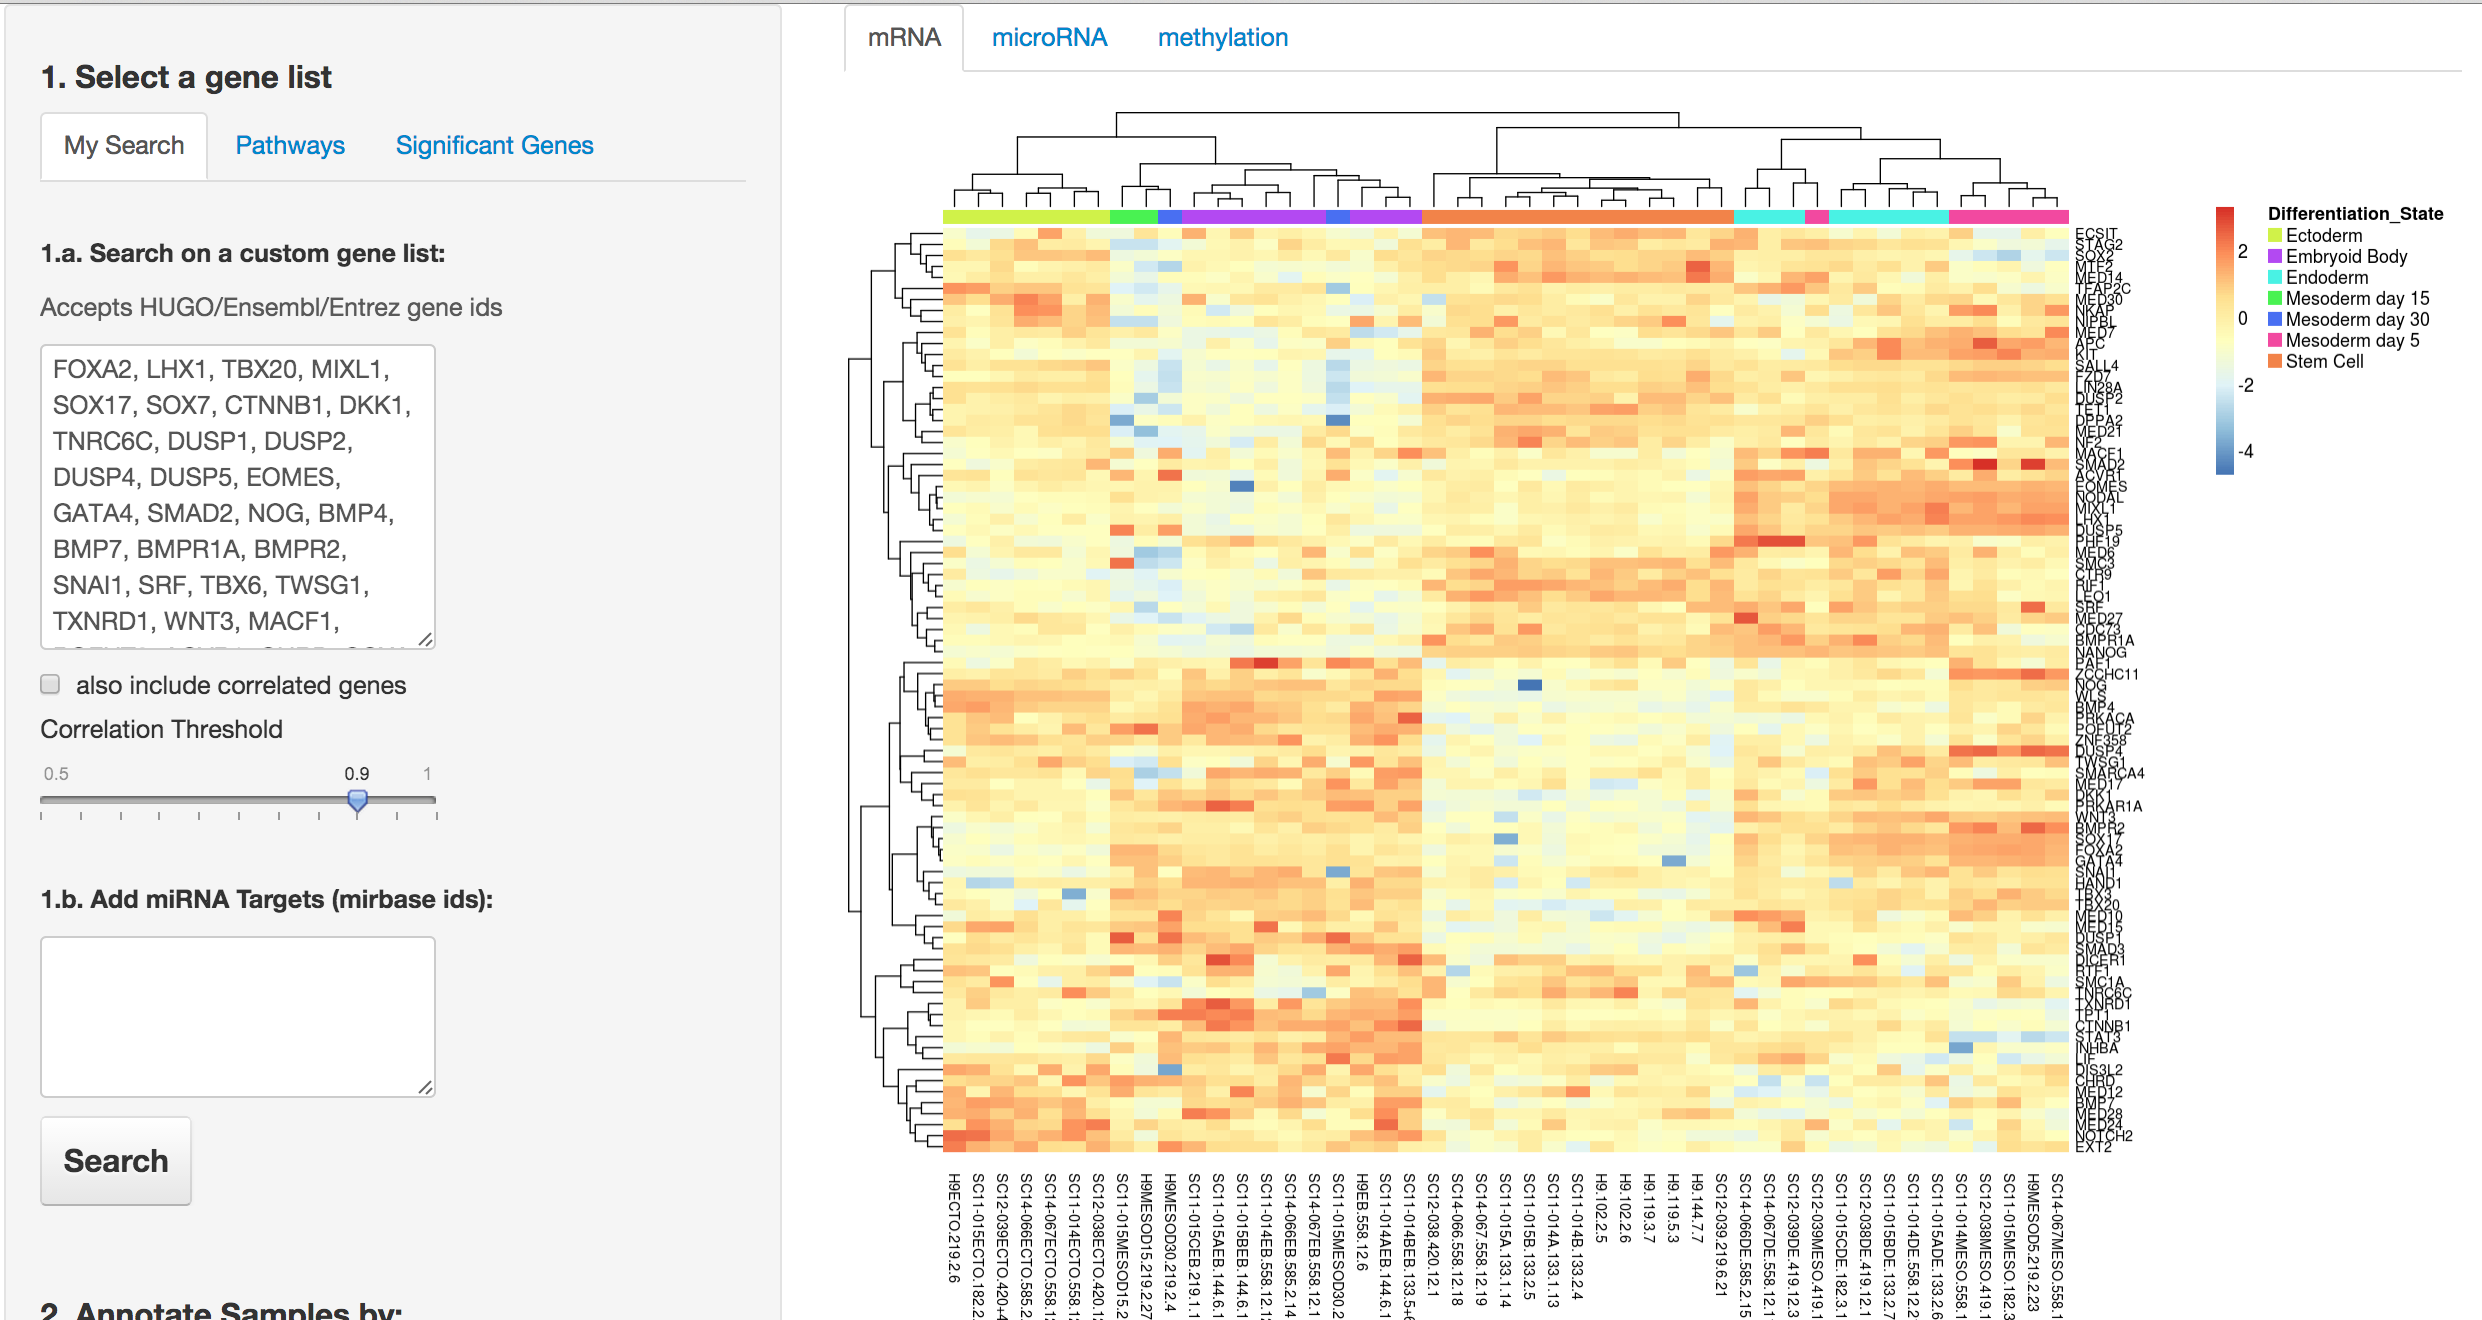Image resolution: width=2482 pixels, height=1320 pixels.
Task: Click the Mesoderm day 15 legend swatch
Action: [x=2275, y=299]
